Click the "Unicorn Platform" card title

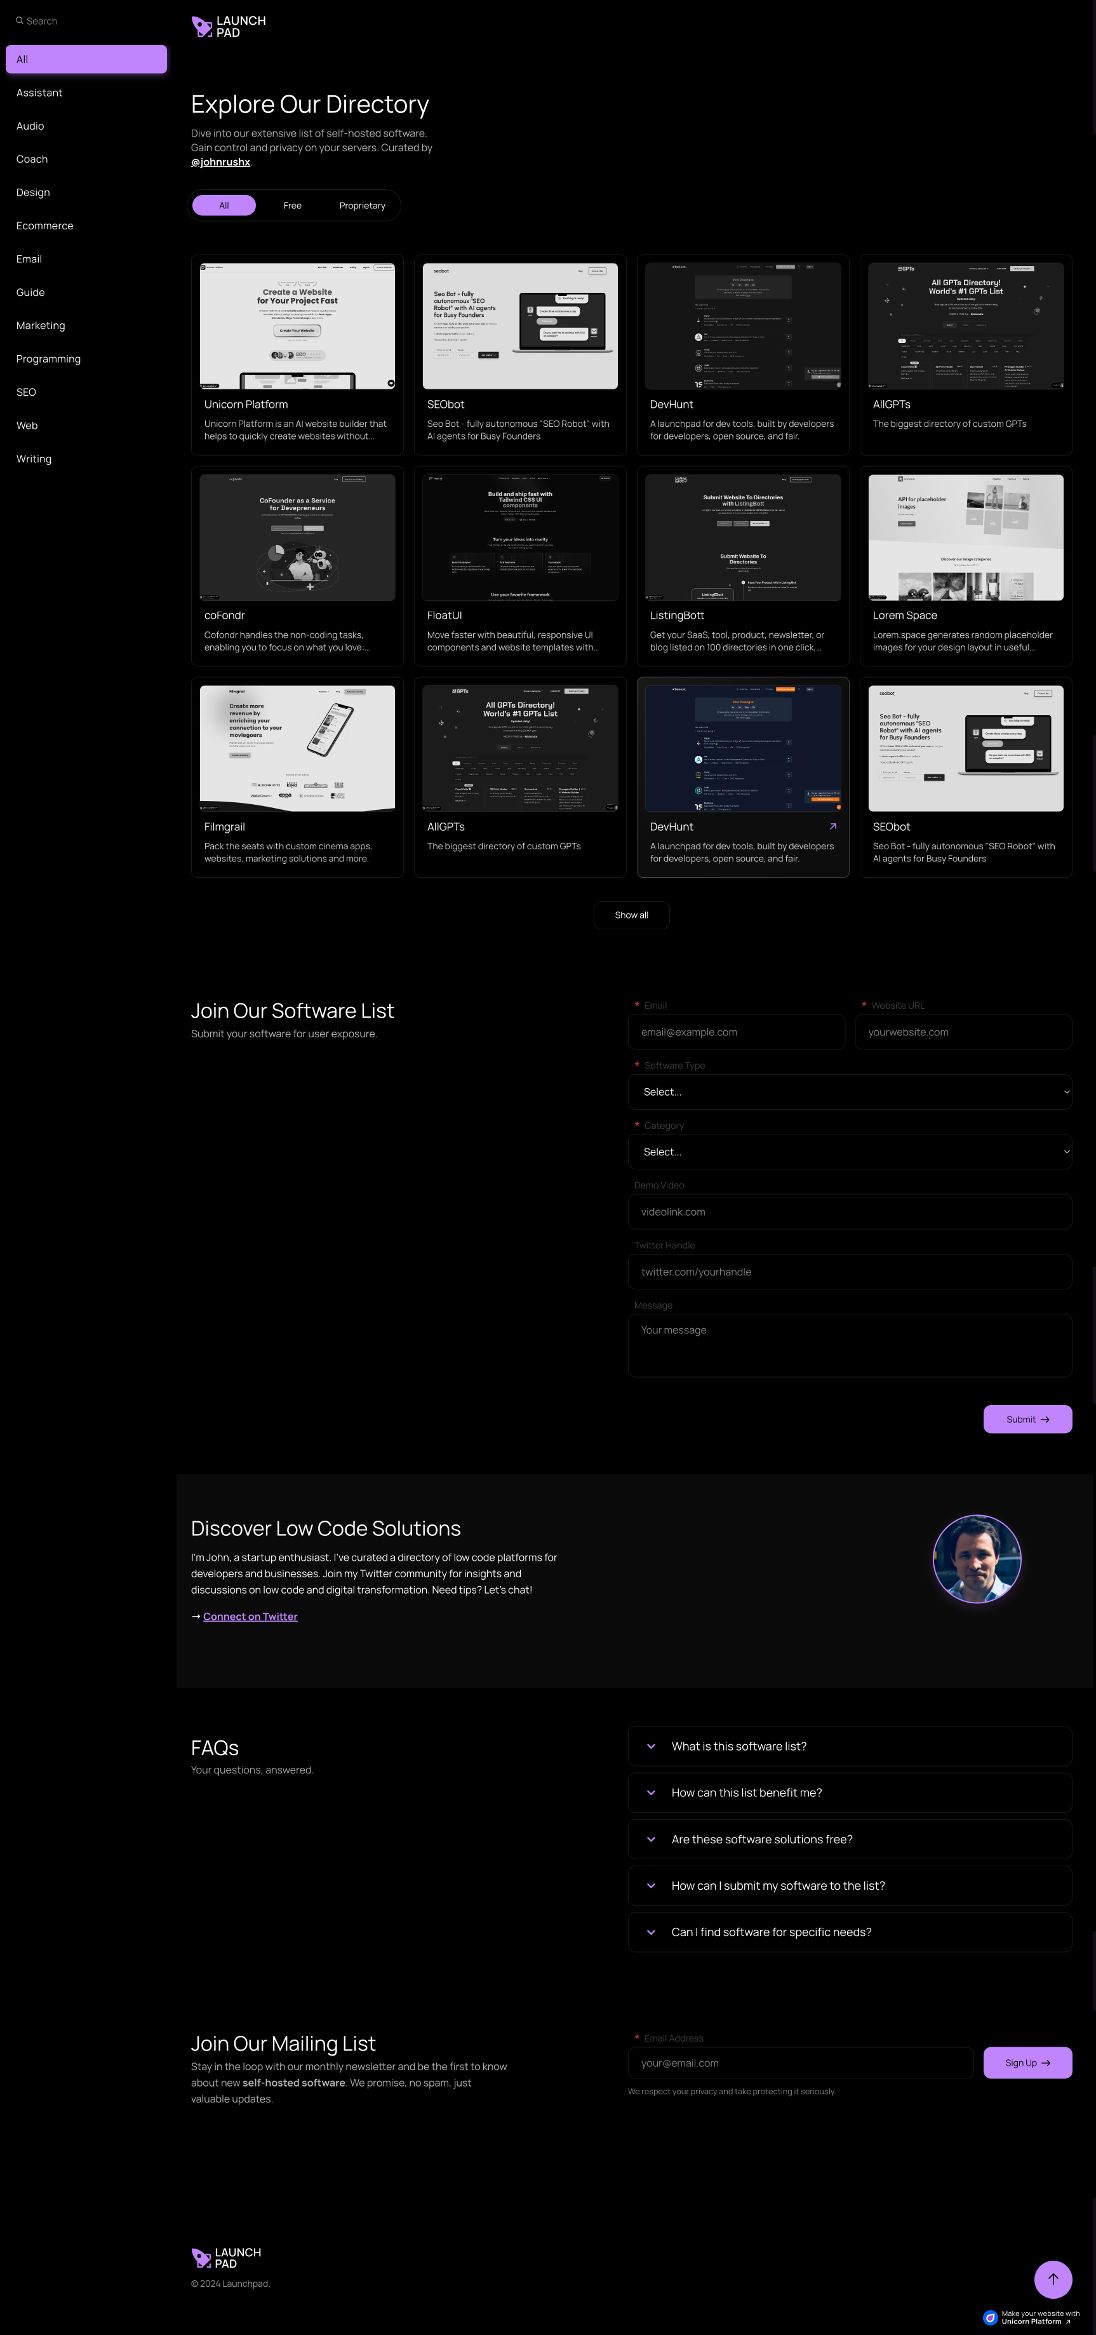click(246, 404)
